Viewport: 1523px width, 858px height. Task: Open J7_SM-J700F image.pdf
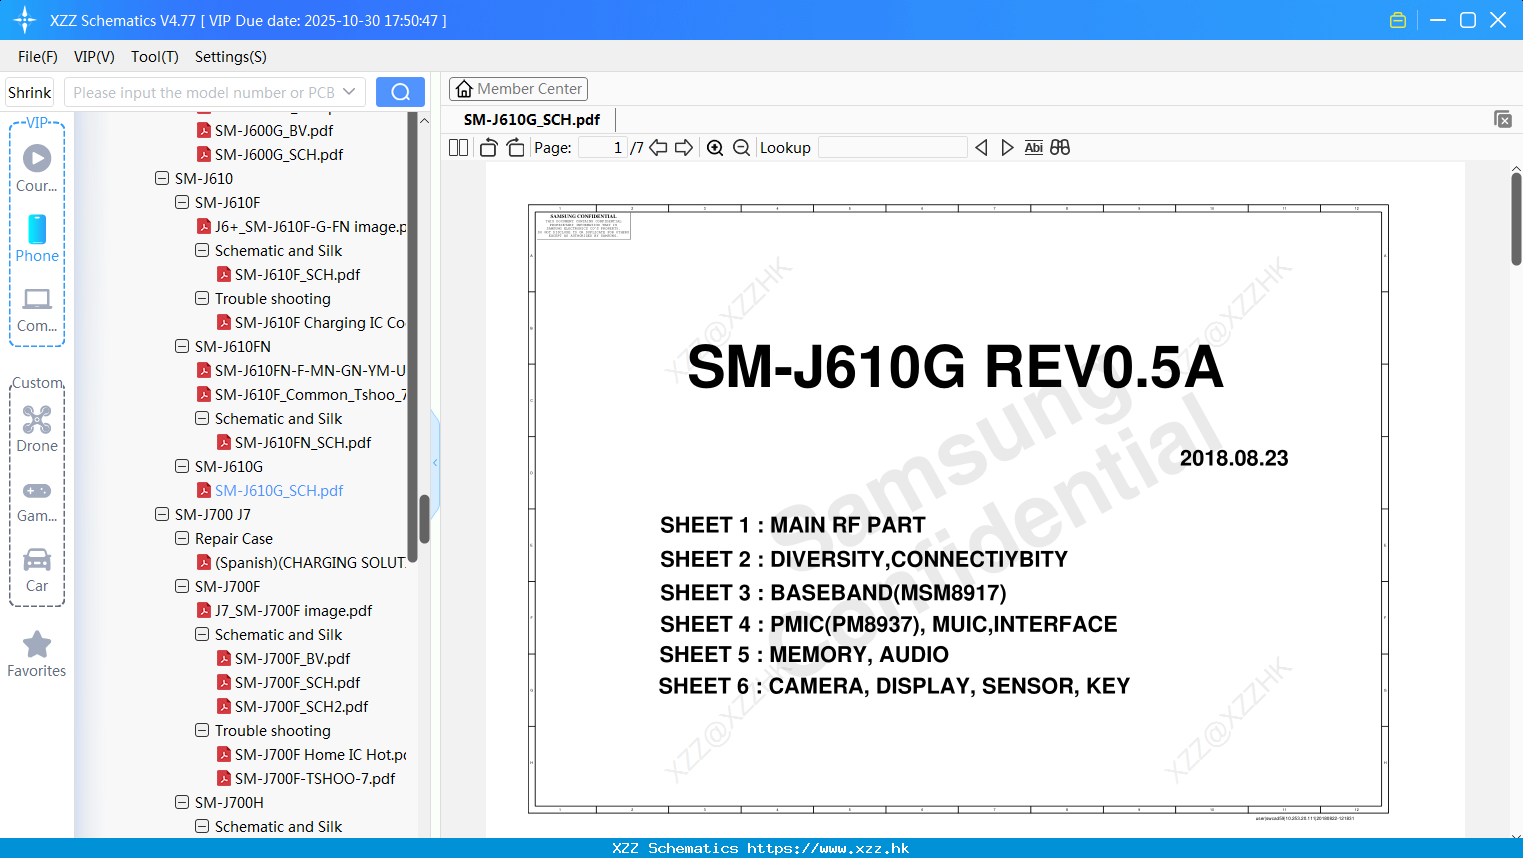click(x=293, y=610)
